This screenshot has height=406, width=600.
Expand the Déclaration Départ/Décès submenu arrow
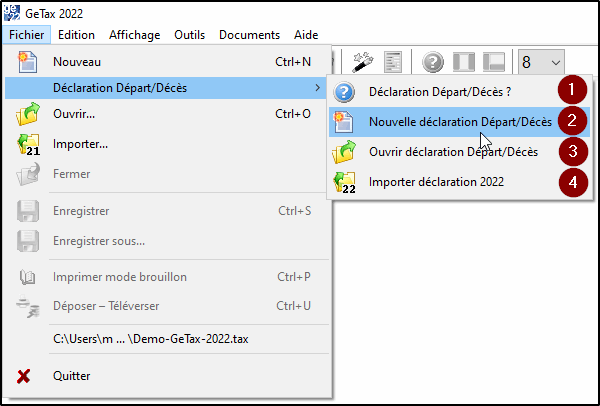coord(317,88)
